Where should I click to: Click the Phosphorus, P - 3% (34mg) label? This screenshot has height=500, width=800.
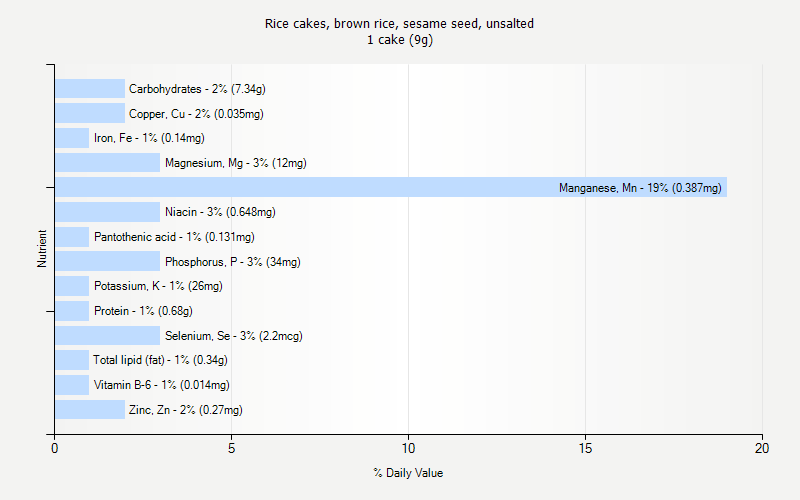pyautogui.click(x=233, y=262)
